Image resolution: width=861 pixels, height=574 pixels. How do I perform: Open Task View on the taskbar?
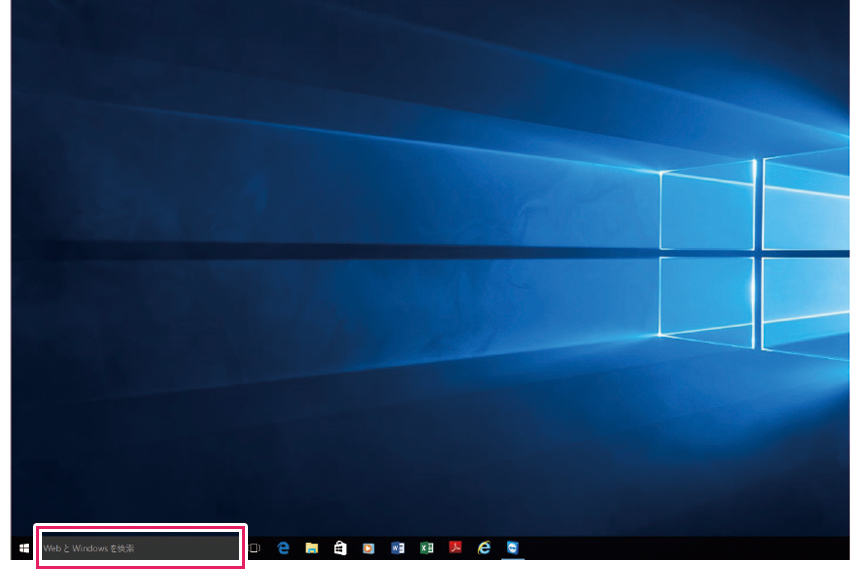pos(255,548)
